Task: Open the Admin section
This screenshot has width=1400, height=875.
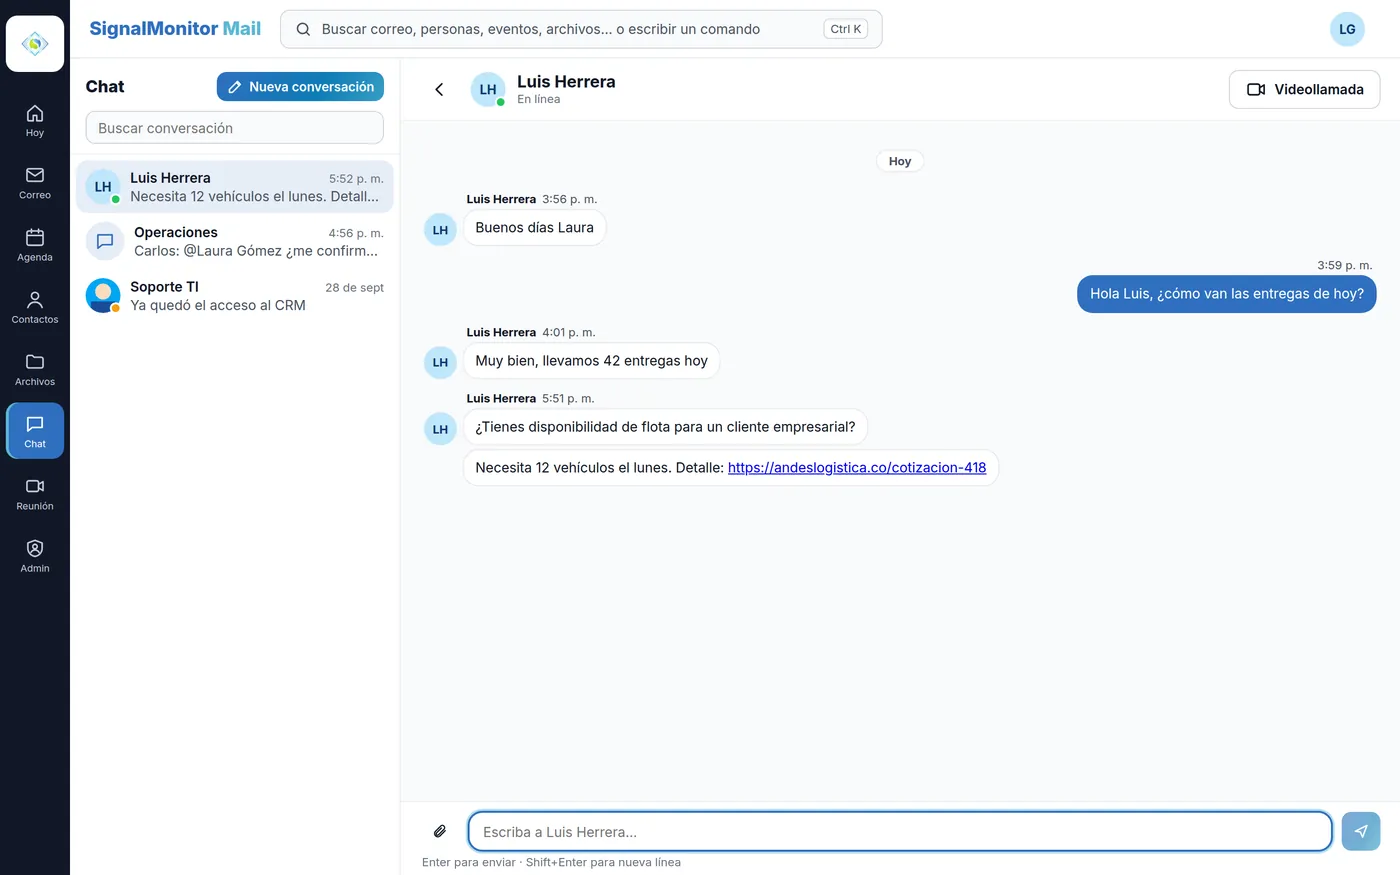Action: (35, 556)
